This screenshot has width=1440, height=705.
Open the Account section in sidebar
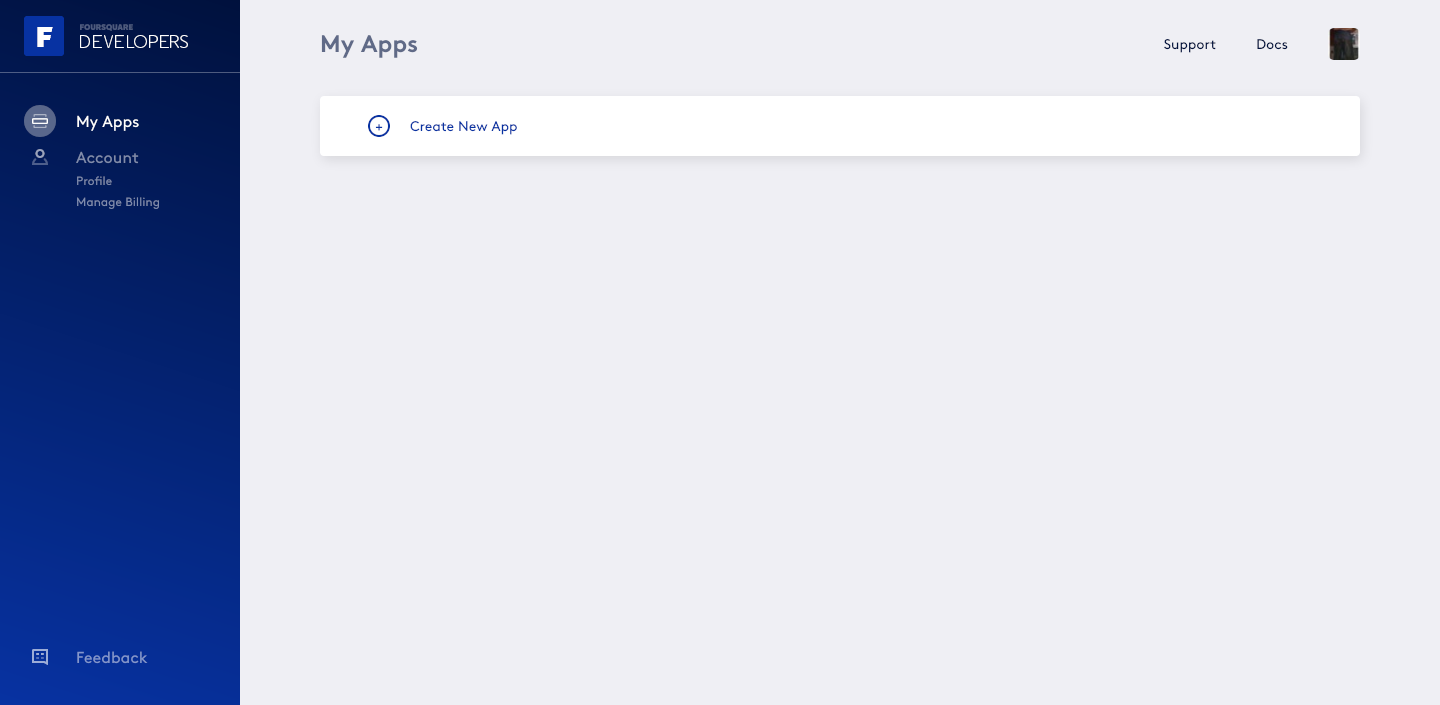[x=107, y=158]
